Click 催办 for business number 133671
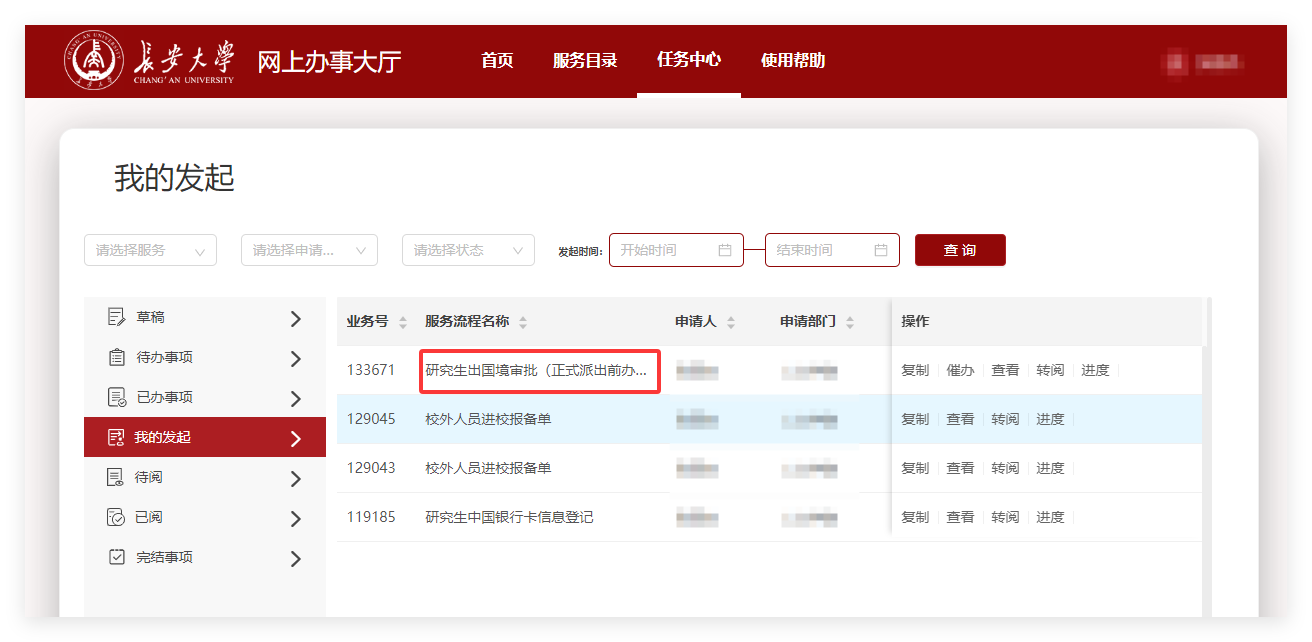Screen dimensions: 1312x642 (960, 370)
